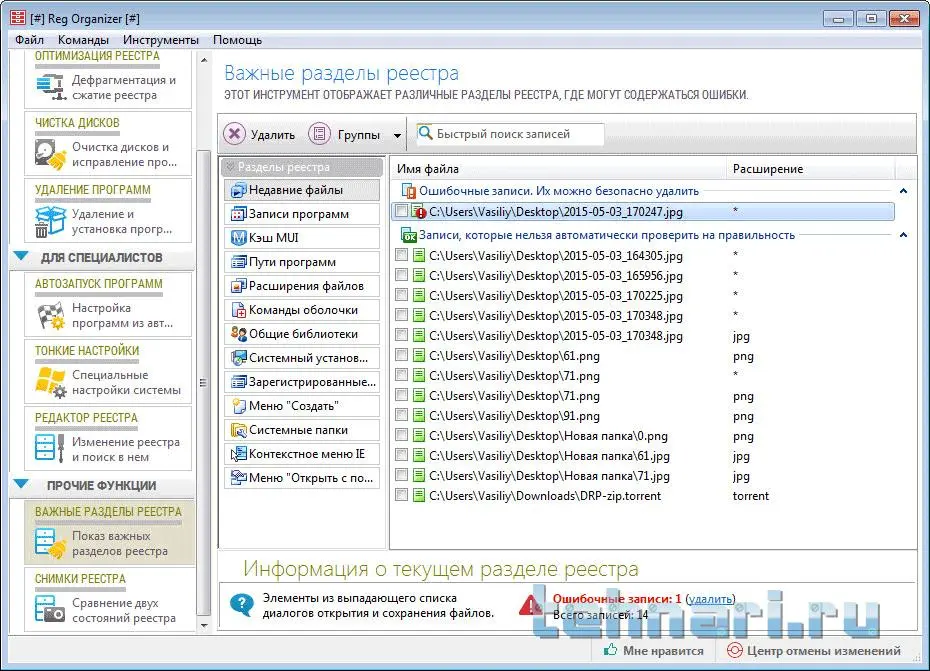The width and height of the screenshot is (930, 671).
Task: Click the registry snapshots camera icon
Action: click(49, 609)
